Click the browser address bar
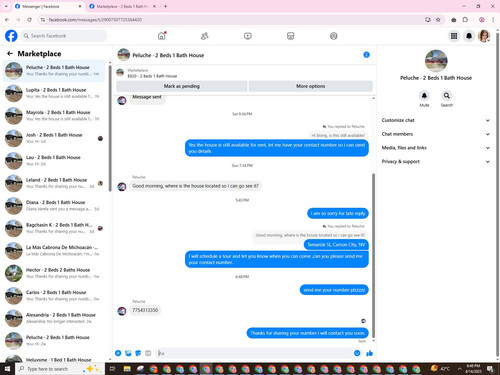500x375 pixels. pyautogui.click(x=233, y=20)
